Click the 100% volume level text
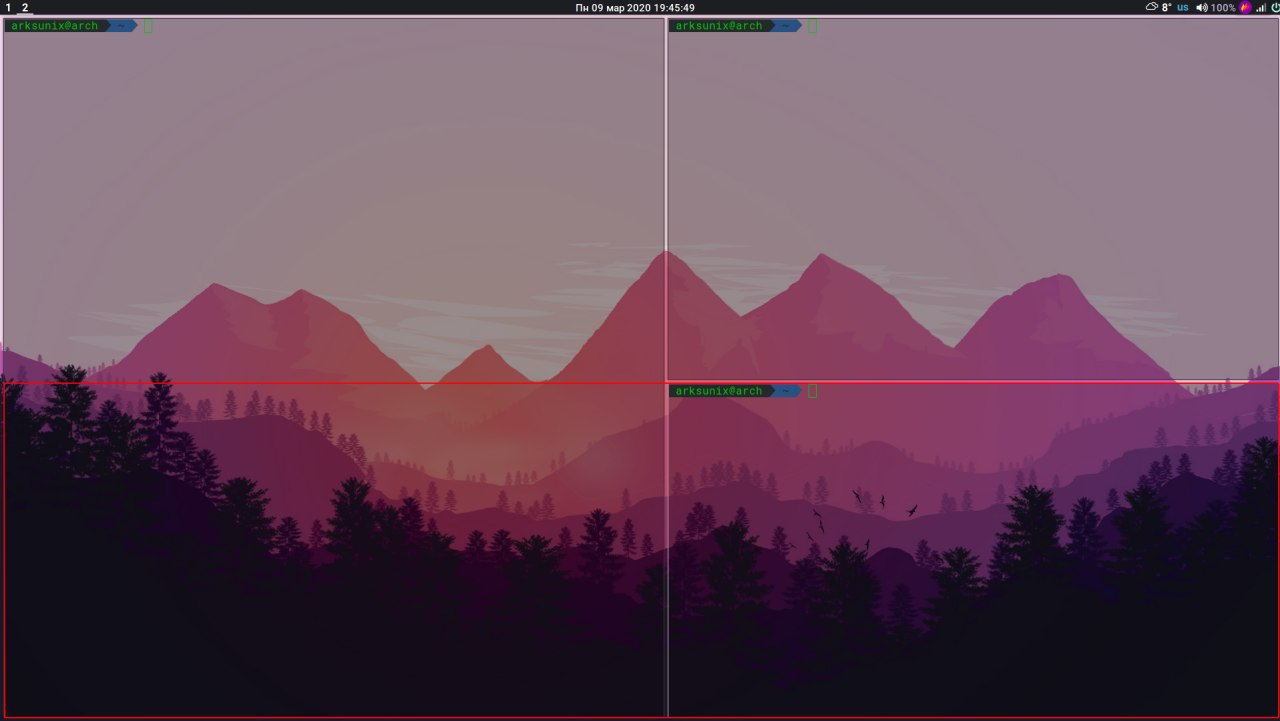1280x721 pixels. click(1224, 7)
